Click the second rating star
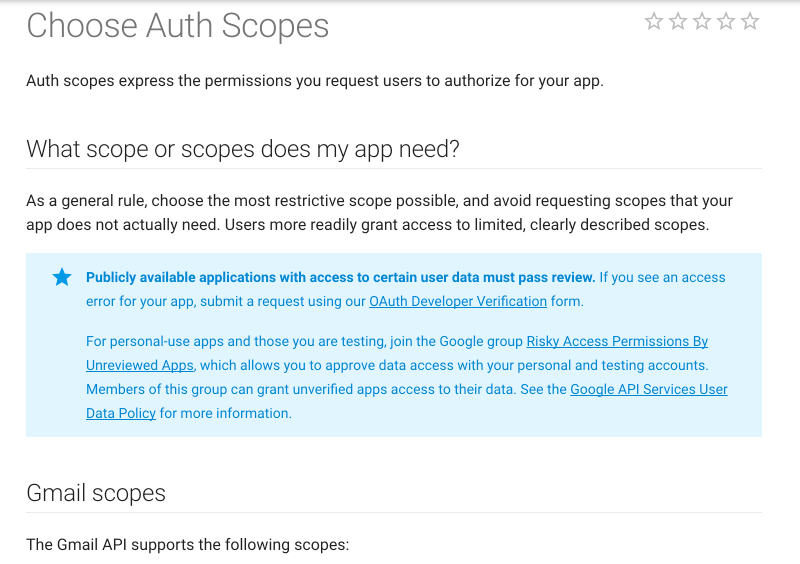Image resolution: width=800 pixels, height=564 pixels. [x=678, y=21]
